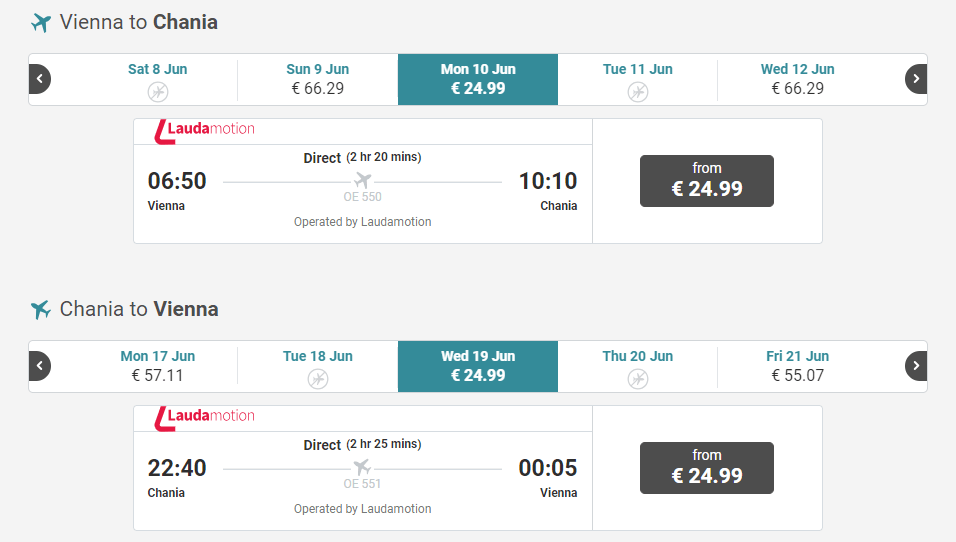
Task: Click no-flight icon under Thu 20 Jun
Action: click(x=638, y=379)
